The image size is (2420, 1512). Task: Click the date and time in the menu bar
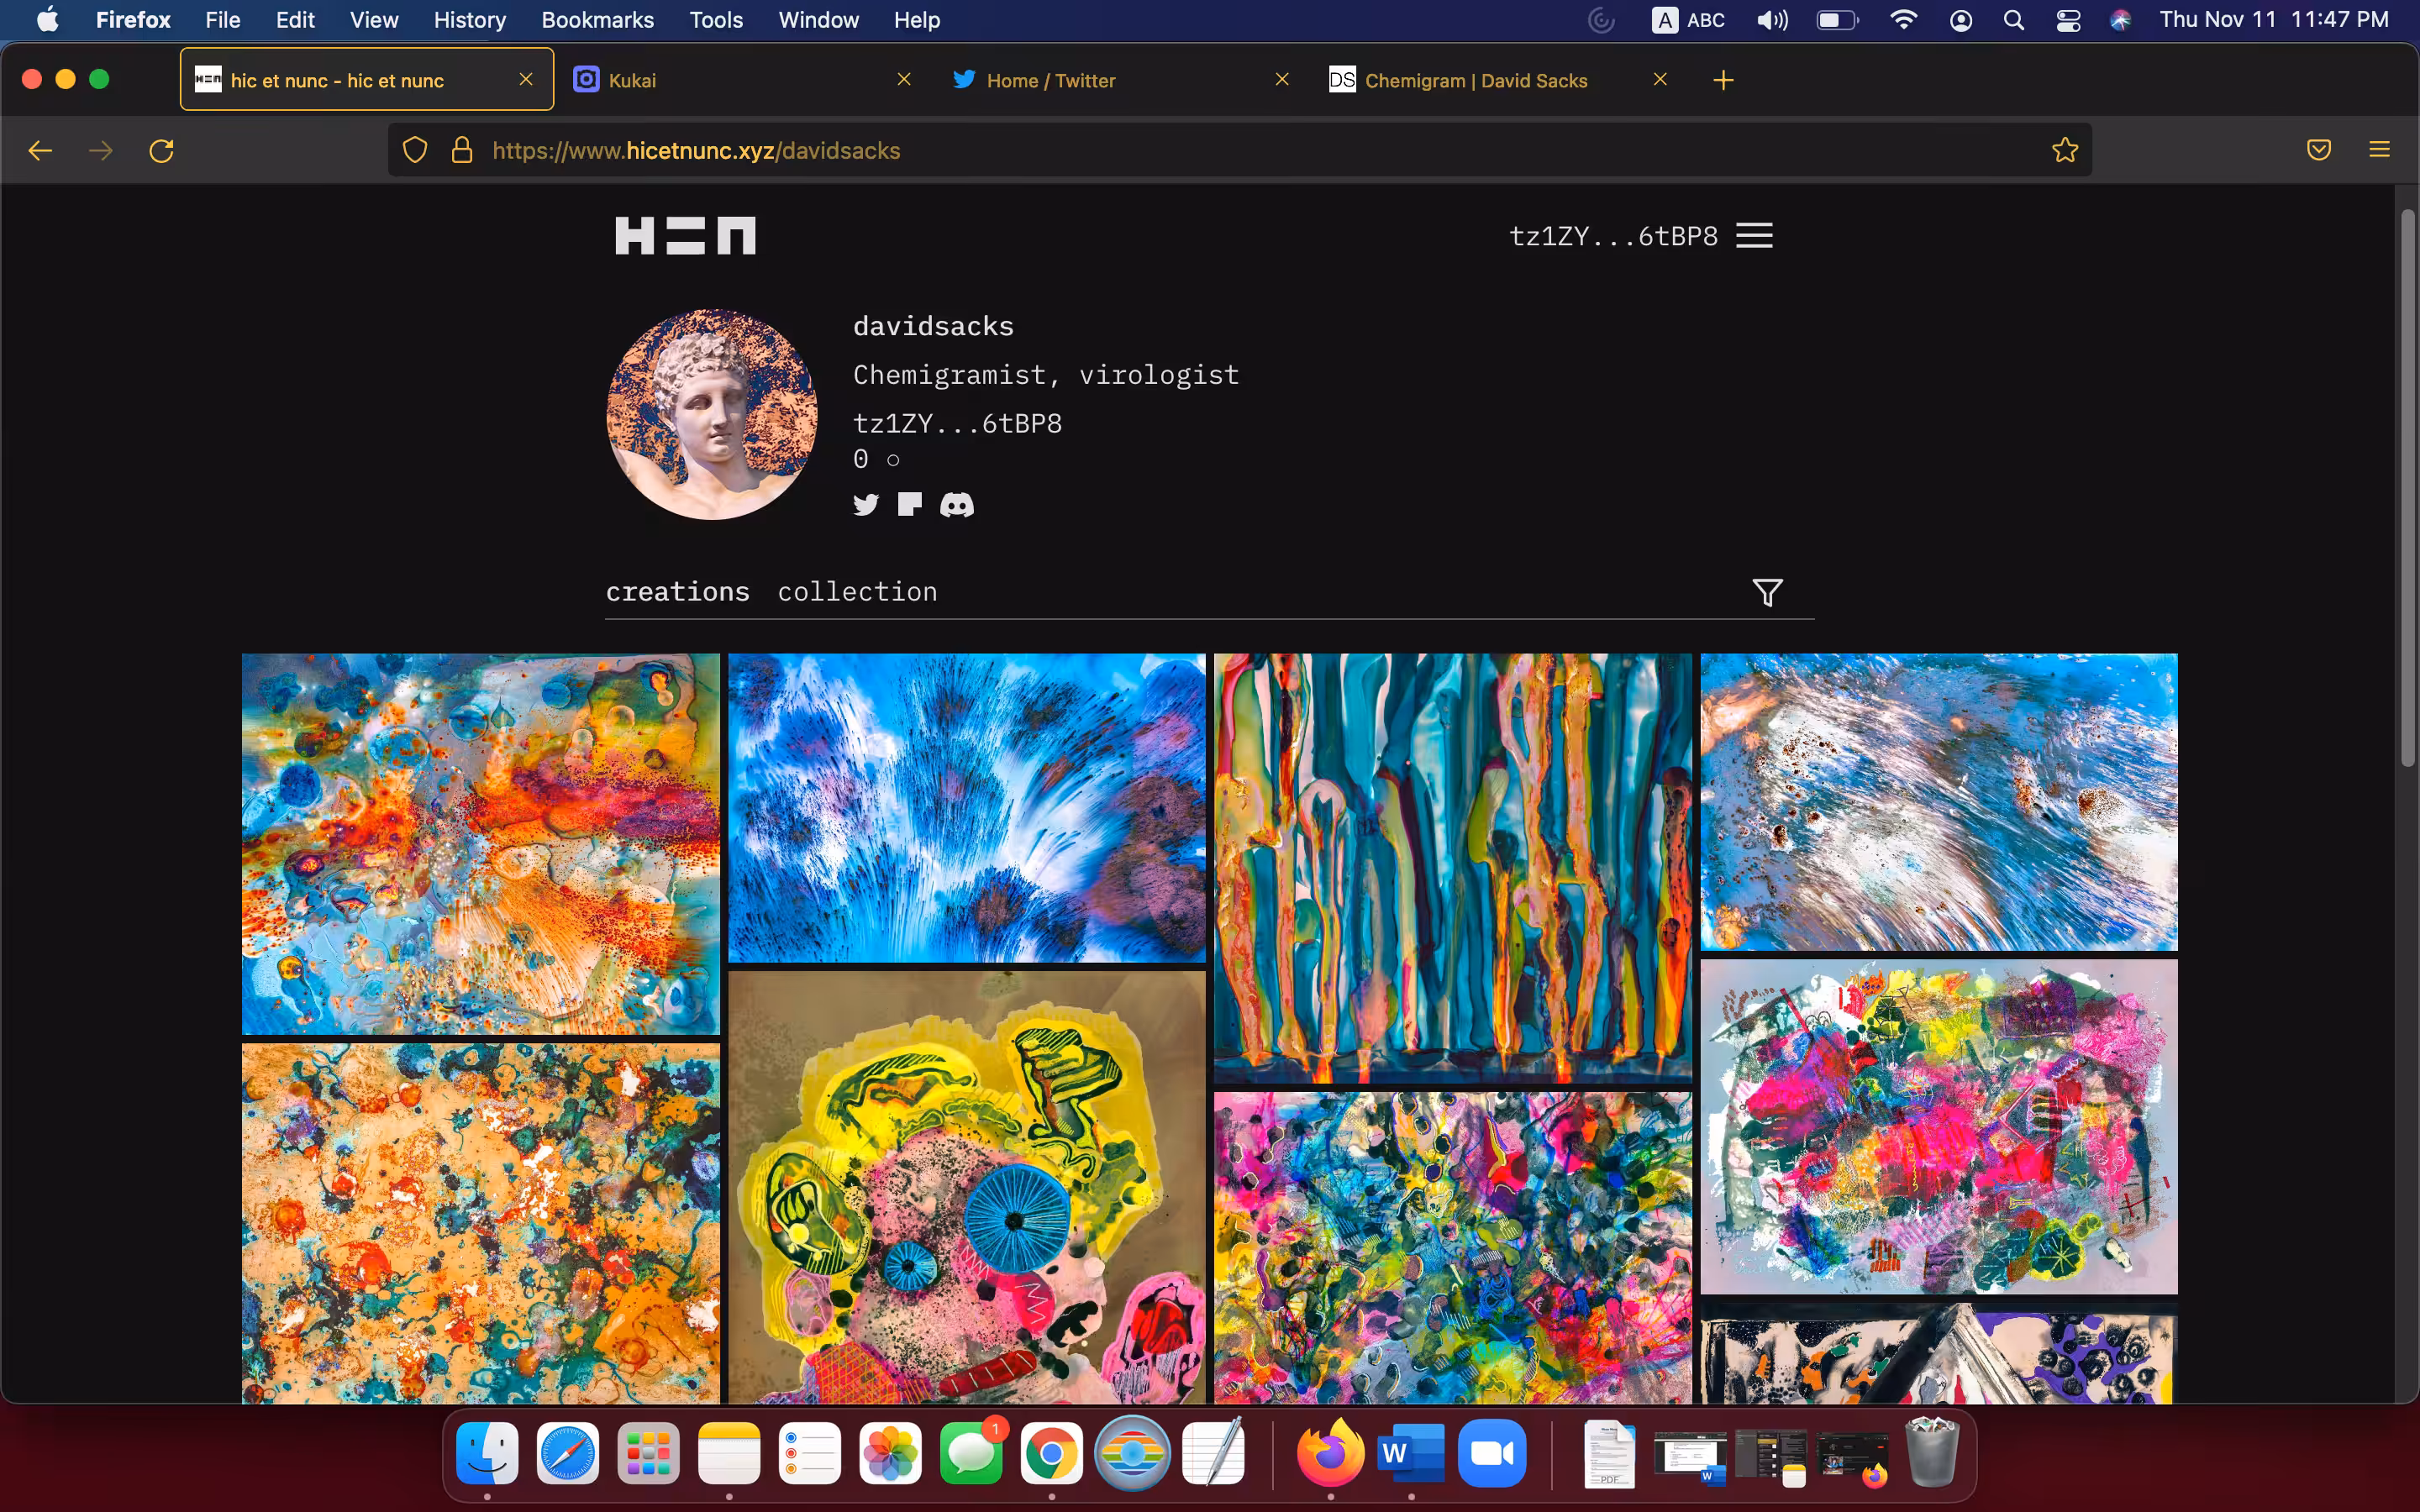tap(2274, 20)
